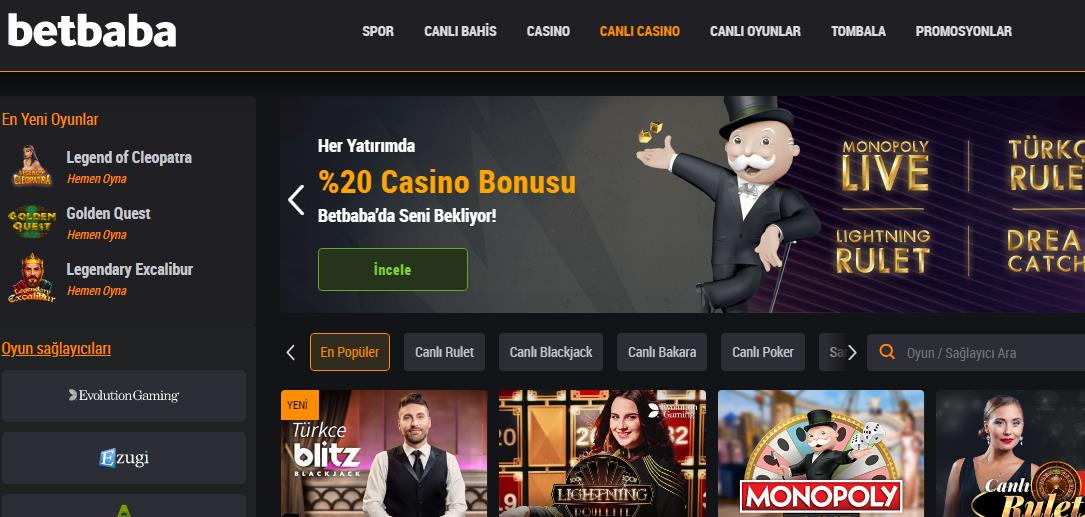The image size is (1085, 517).
Task: Select the Evolution Gaming provider logo
Action: point(124,395)
